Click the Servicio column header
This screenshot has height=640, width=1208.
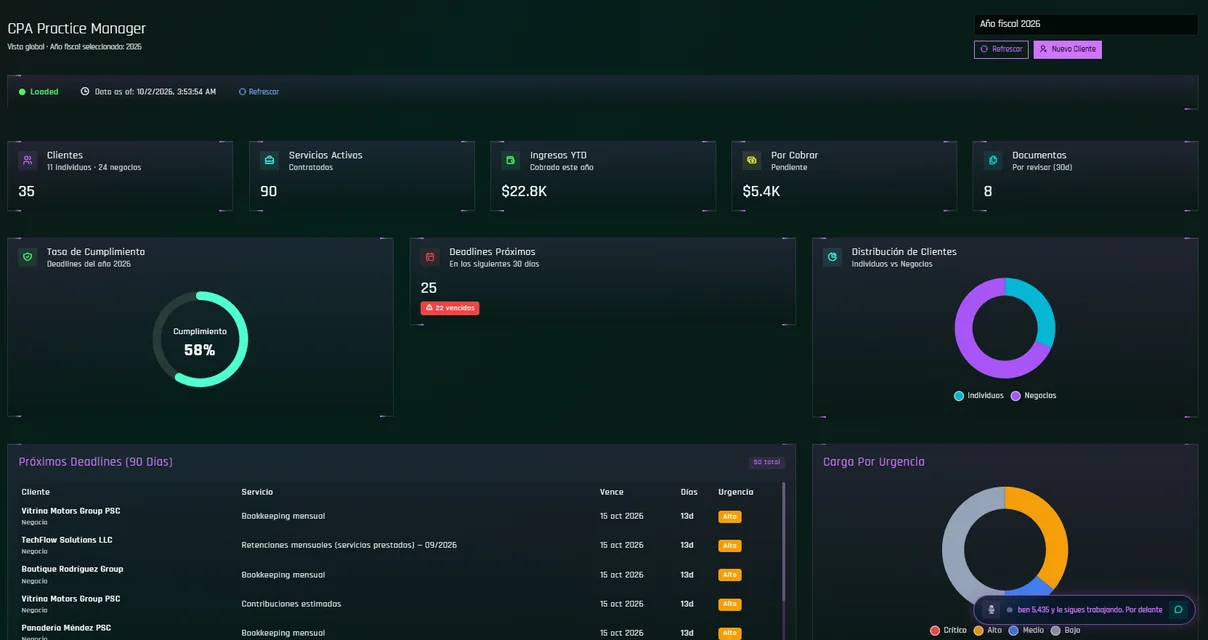(x=257, y=492)
